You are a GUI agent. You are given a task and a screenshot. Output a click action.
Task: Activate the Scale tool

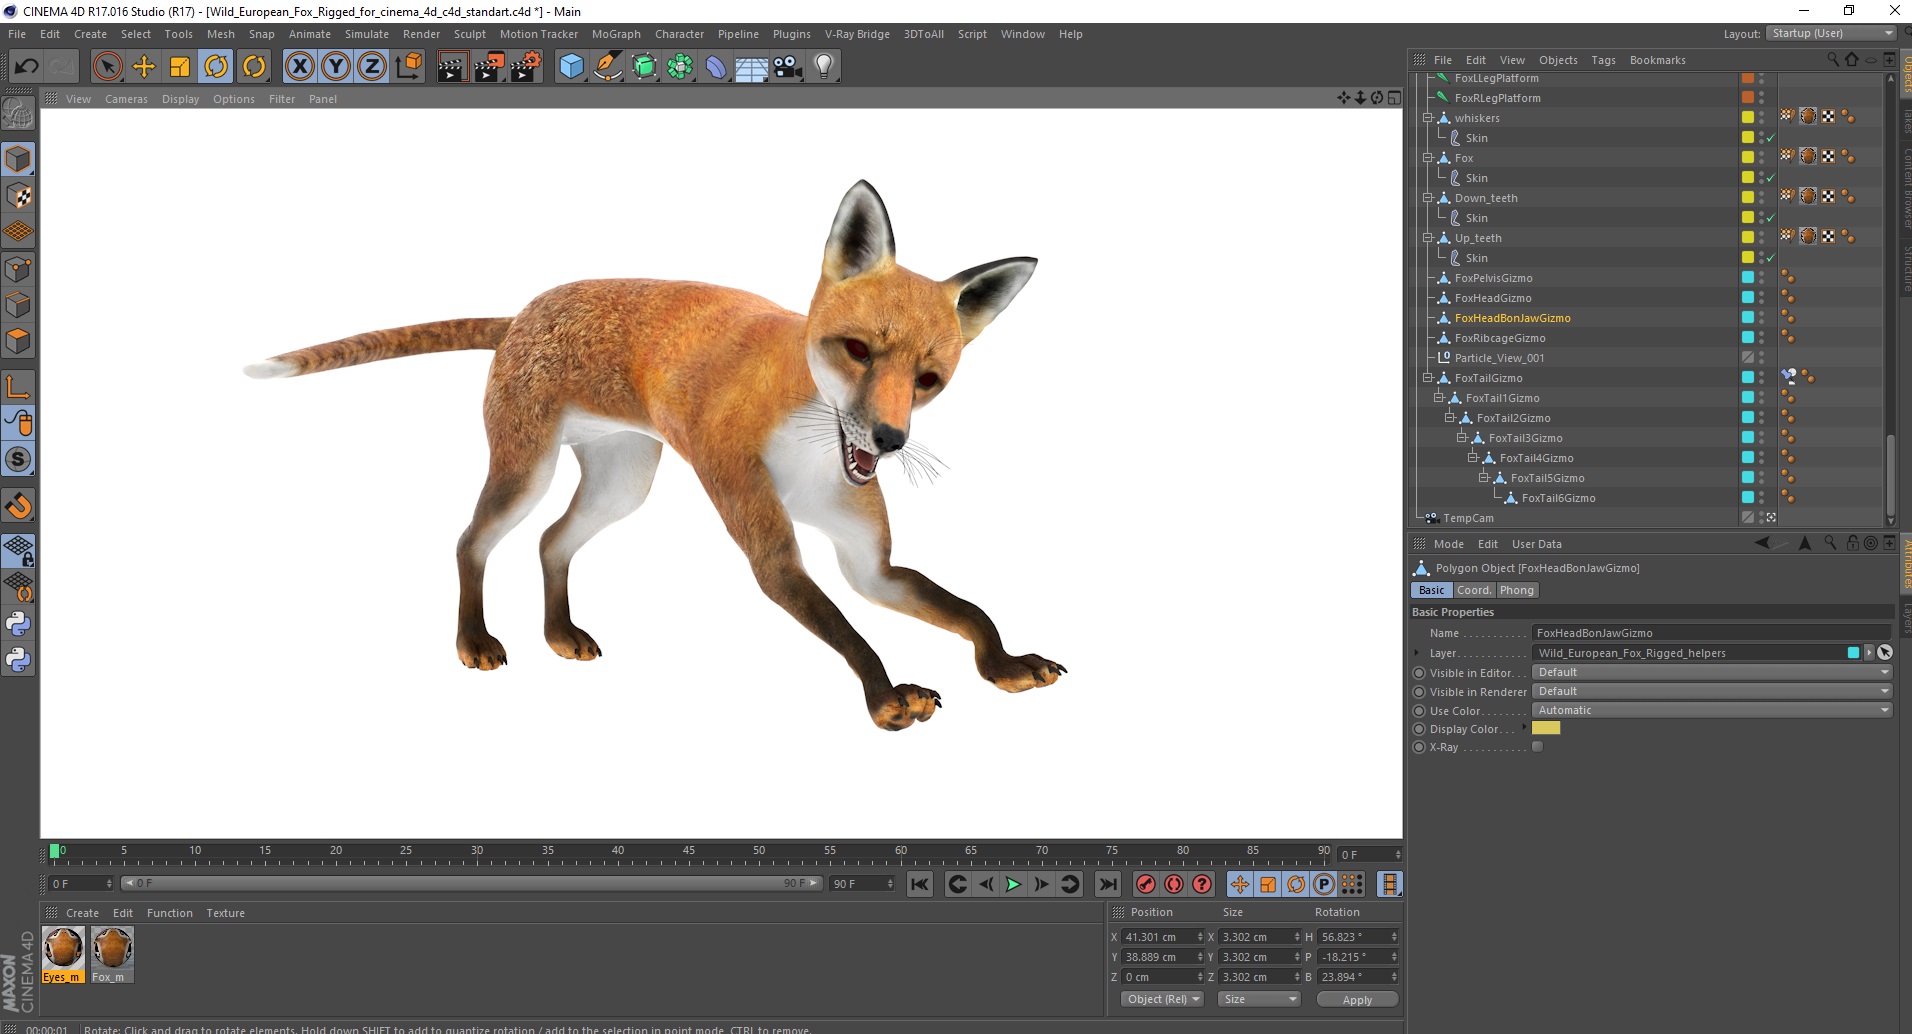[x=180, y=67]
